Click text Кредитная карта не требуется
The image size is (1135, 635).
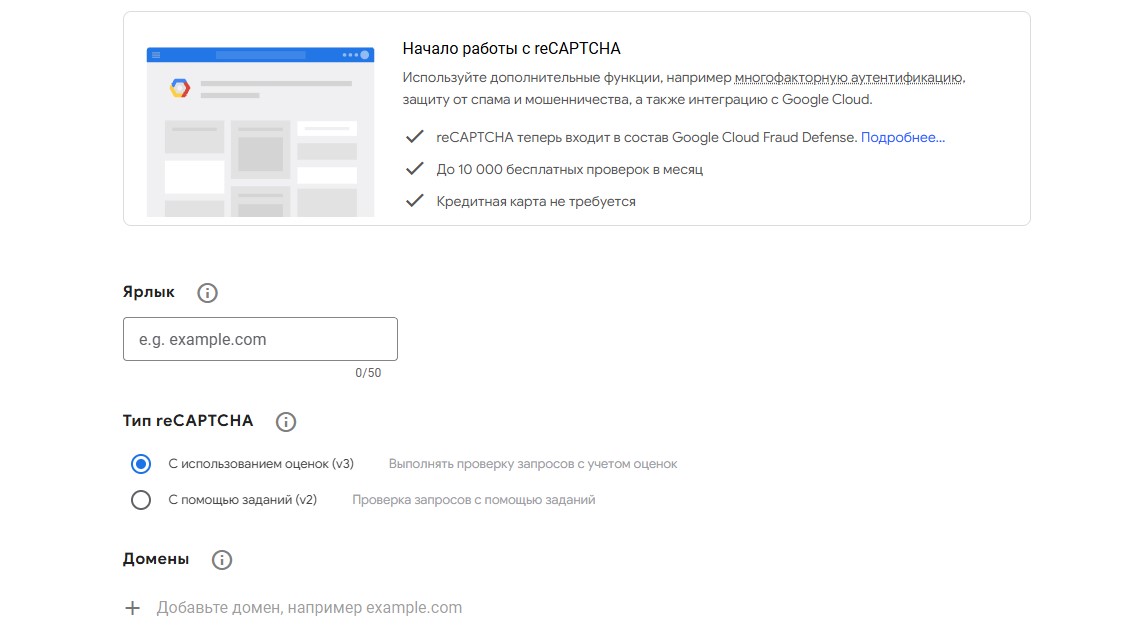[536, 201]
